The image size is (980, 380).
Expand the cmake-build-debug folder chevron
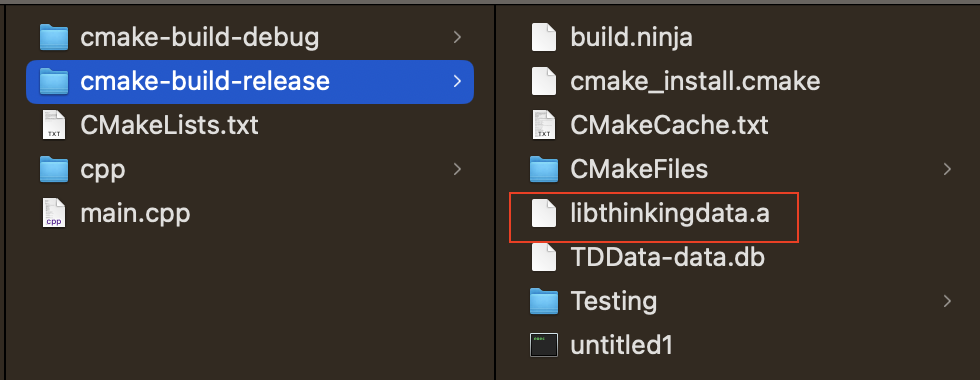coord(458,38)
